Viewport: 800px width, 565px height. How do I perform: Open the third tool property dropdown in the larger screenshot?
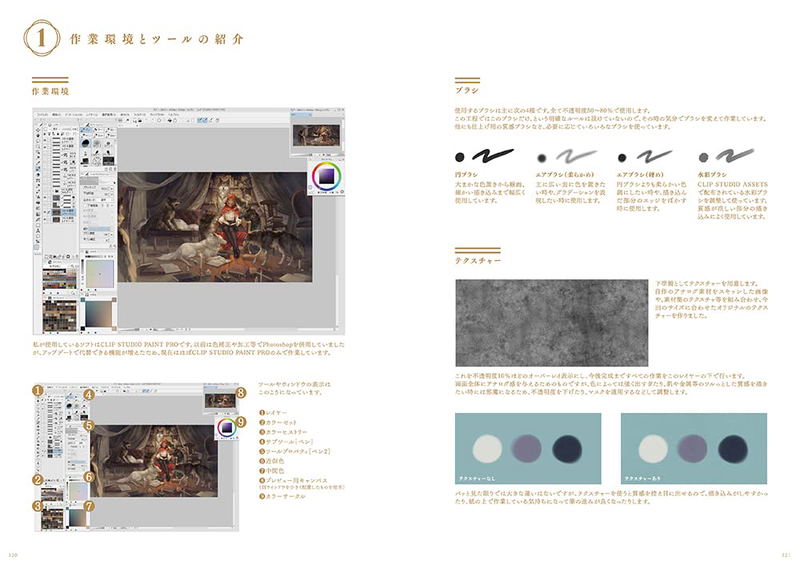(112, 200)
